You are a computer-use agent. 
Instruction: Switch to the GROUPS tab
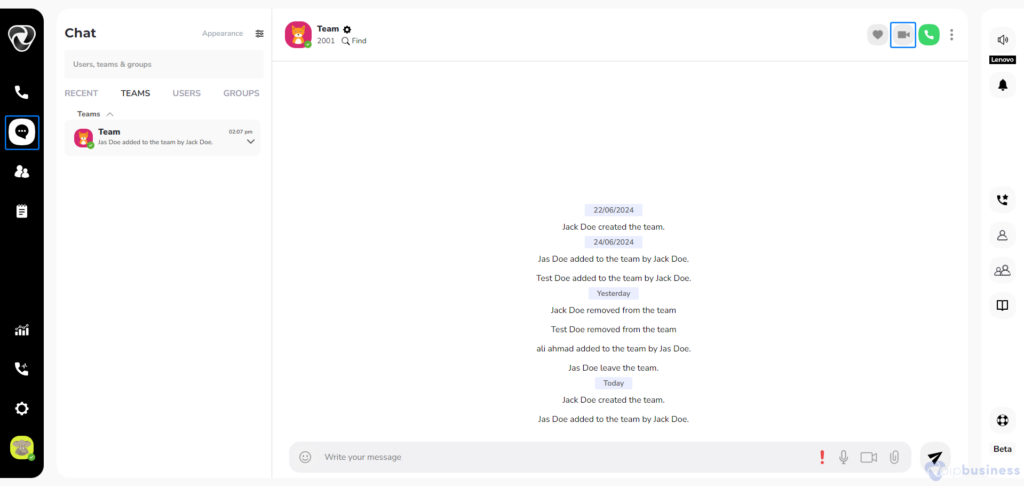241,93
